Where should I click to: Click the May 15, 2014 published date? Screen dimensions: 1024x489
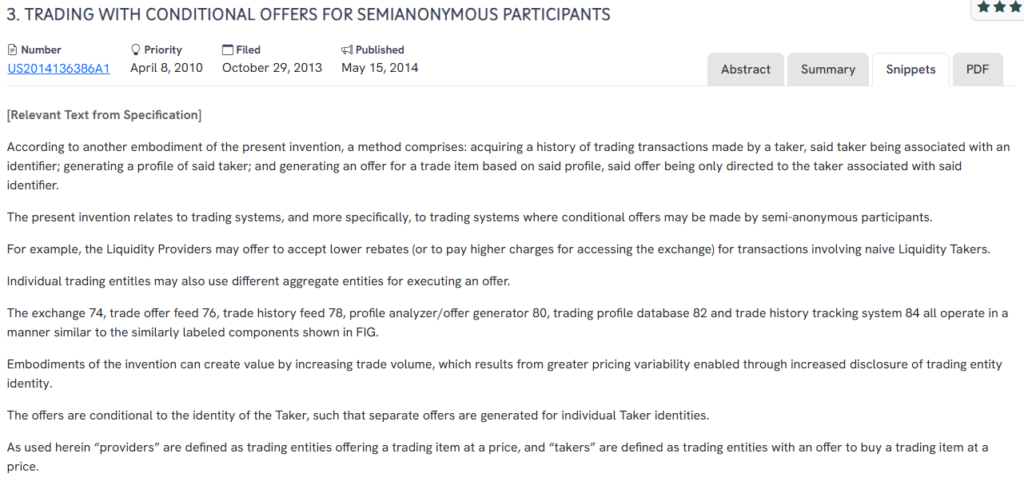(x=380, y=68)
